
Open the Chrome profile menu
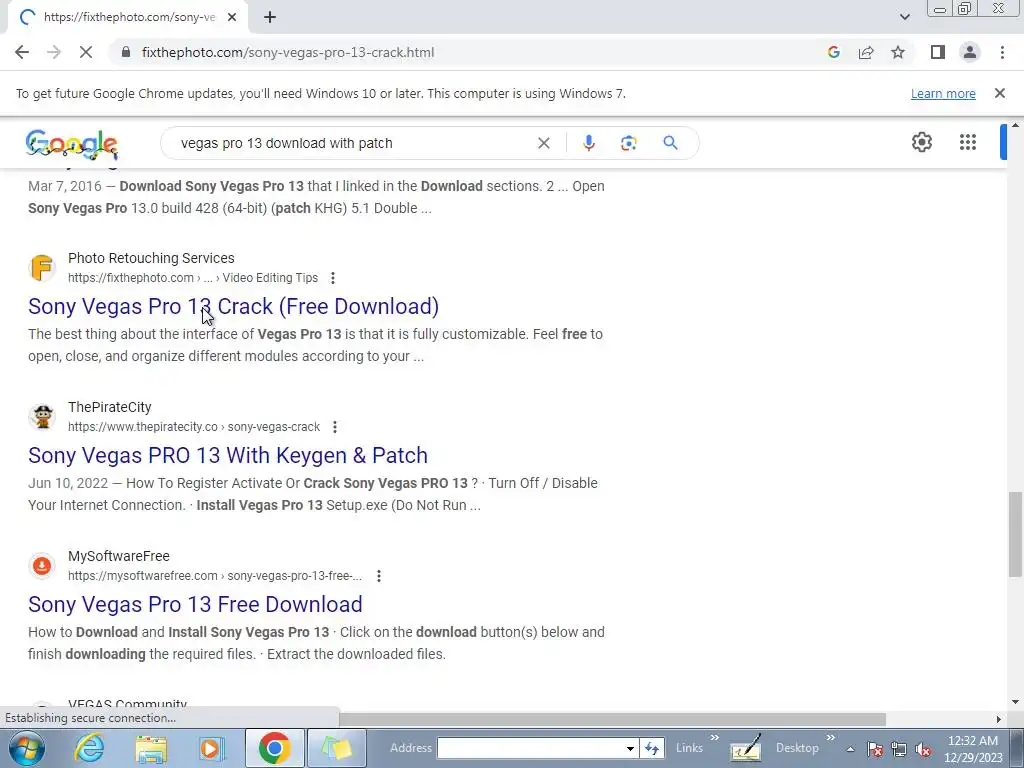click(970, 52)
